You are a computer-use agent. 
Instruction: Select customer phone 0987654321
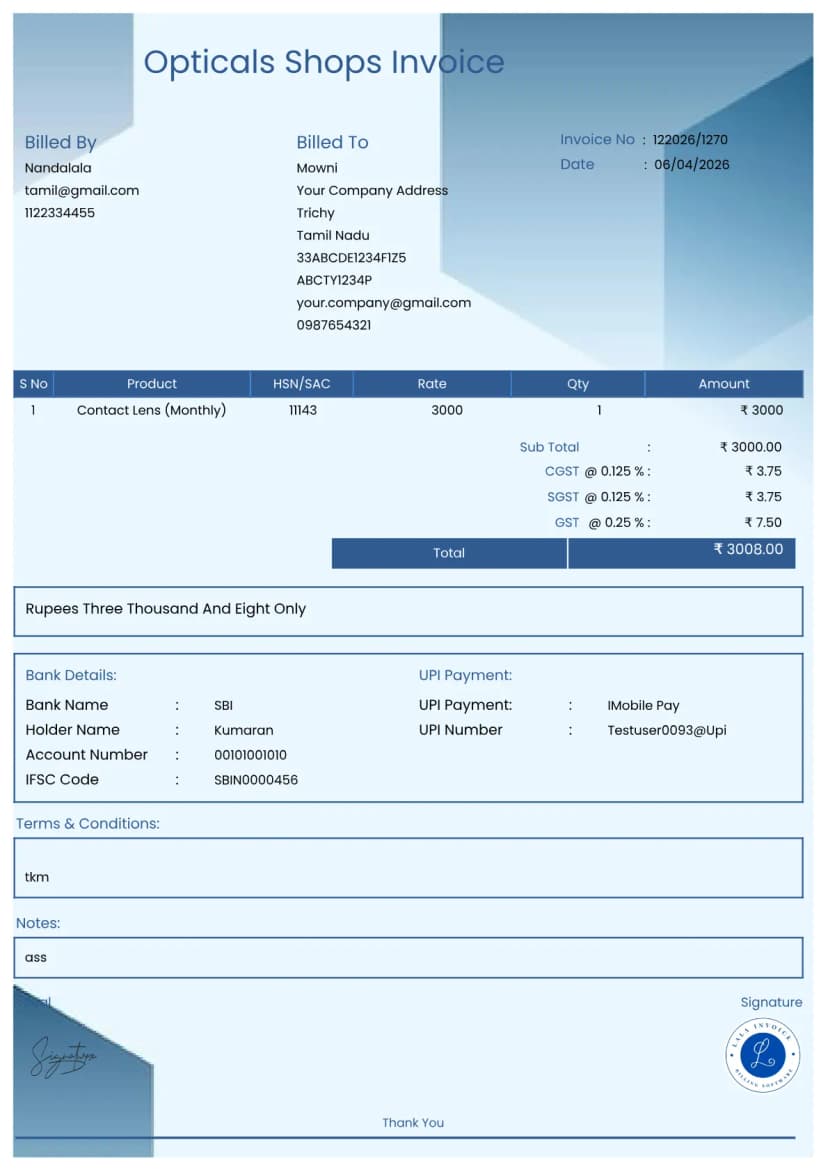click(333, 325)
